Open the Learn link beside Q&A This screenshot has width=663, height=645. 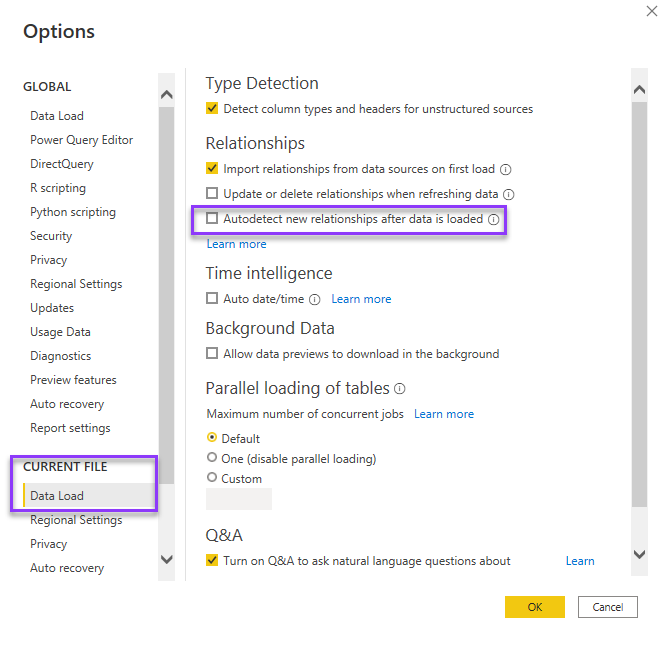[x=580, y=561]
